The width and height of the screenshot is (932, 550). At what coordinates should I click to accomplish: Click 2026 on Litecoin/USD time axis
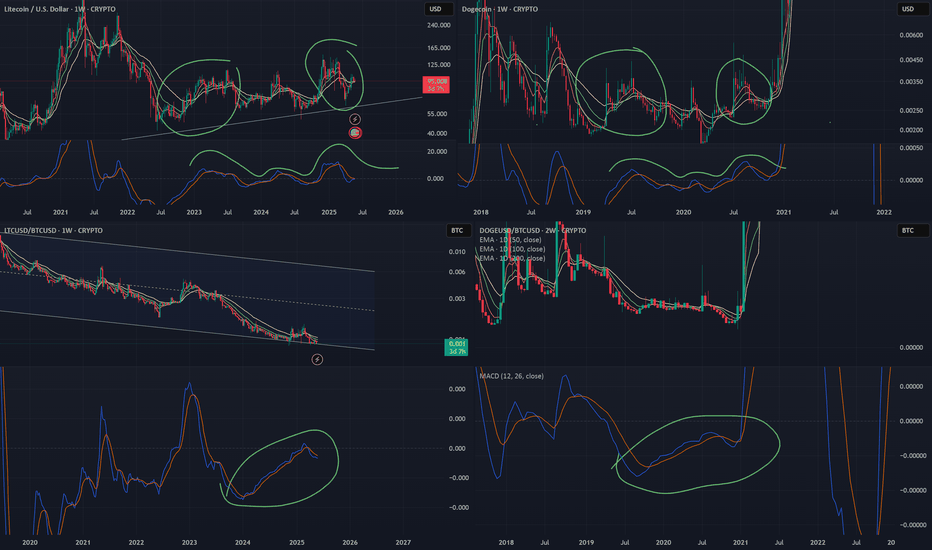[x=396, y=212]
